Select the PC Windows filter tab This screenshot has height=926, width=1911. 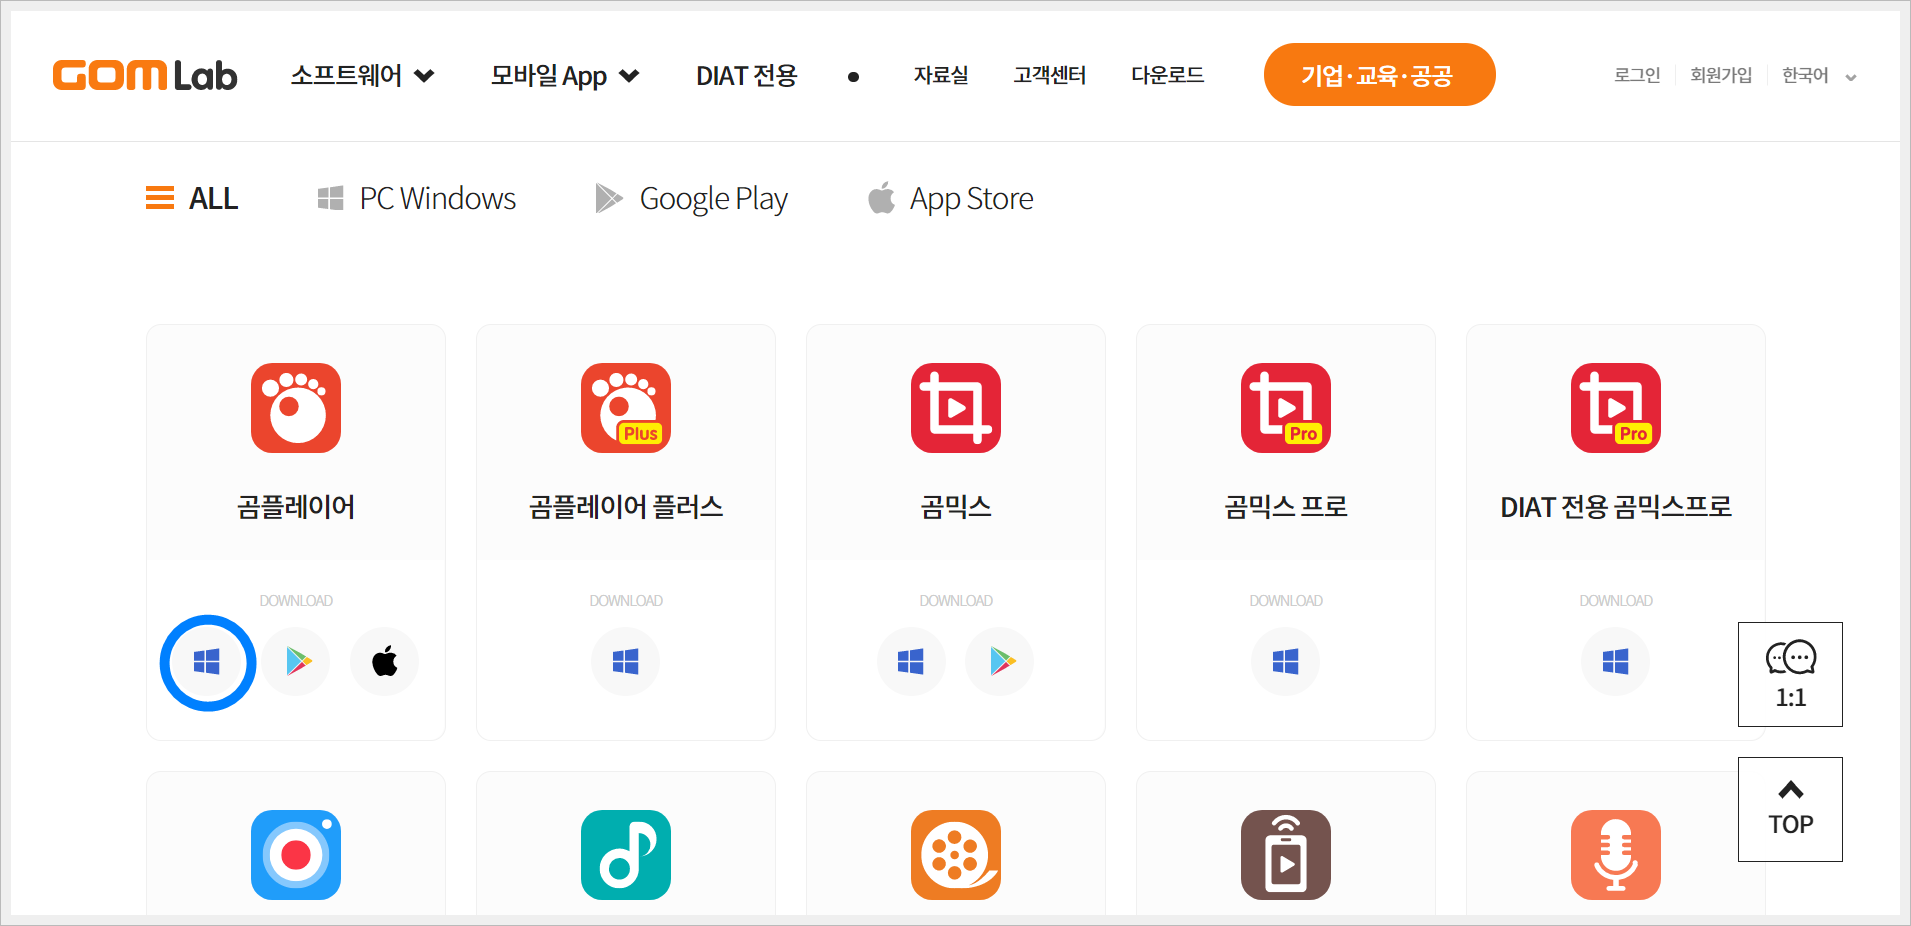[x=416, y=198]
